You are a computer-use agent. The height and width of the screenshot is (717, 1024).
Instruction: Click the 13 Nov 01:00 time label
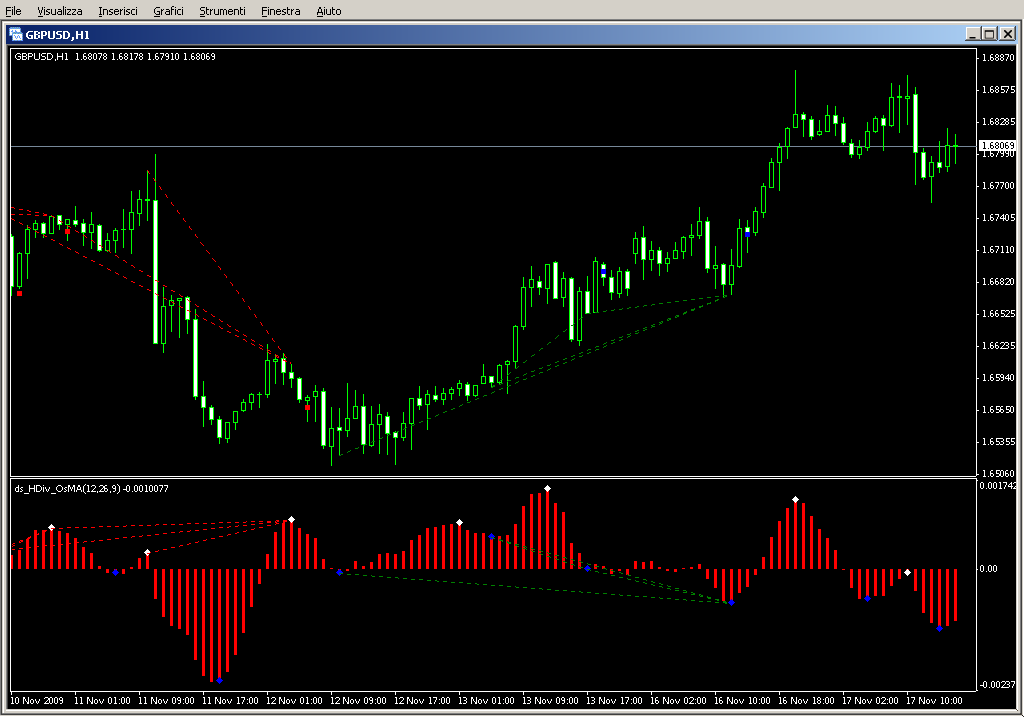coord(486,701)
